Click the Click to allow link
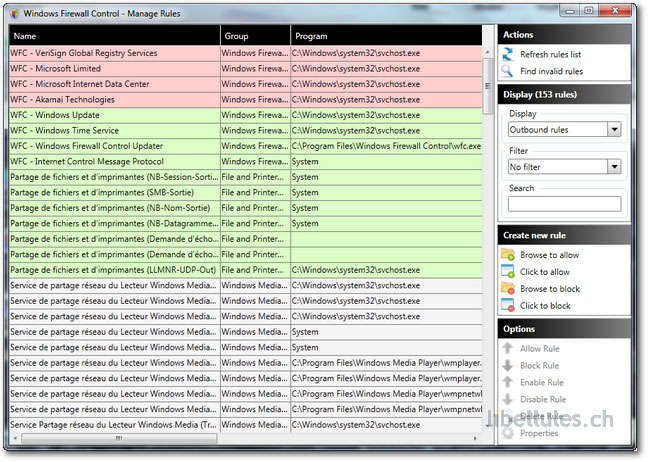 tap(545, 272)
